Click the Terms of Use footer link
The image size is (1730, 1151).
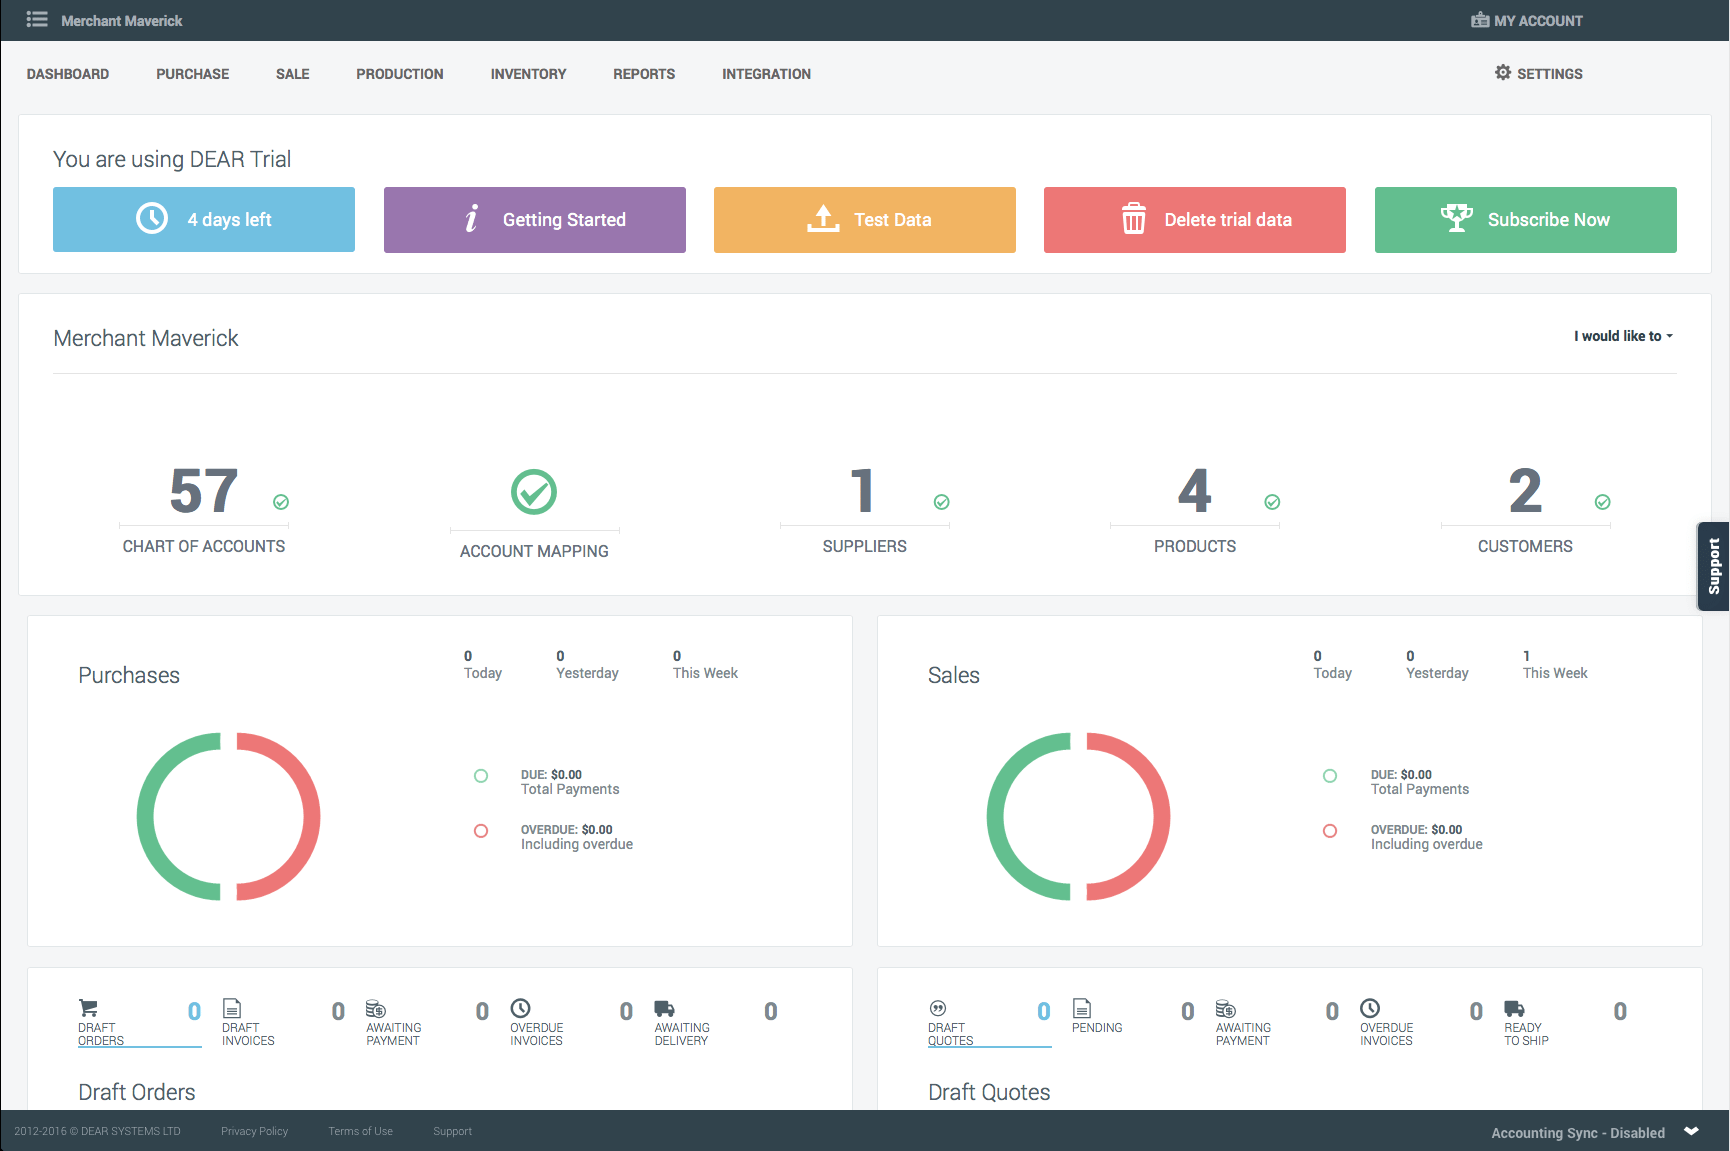(x=361, y=1131)
